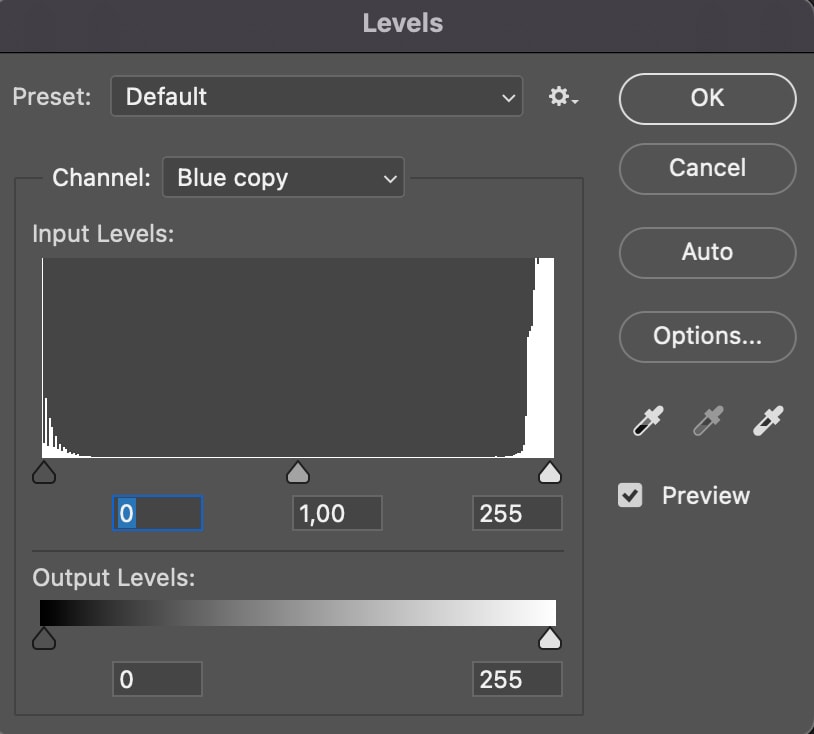Viewport: 814px width, 734px height.
Task: Click the input highlight slider handle
Action: [x=550, y=472]
